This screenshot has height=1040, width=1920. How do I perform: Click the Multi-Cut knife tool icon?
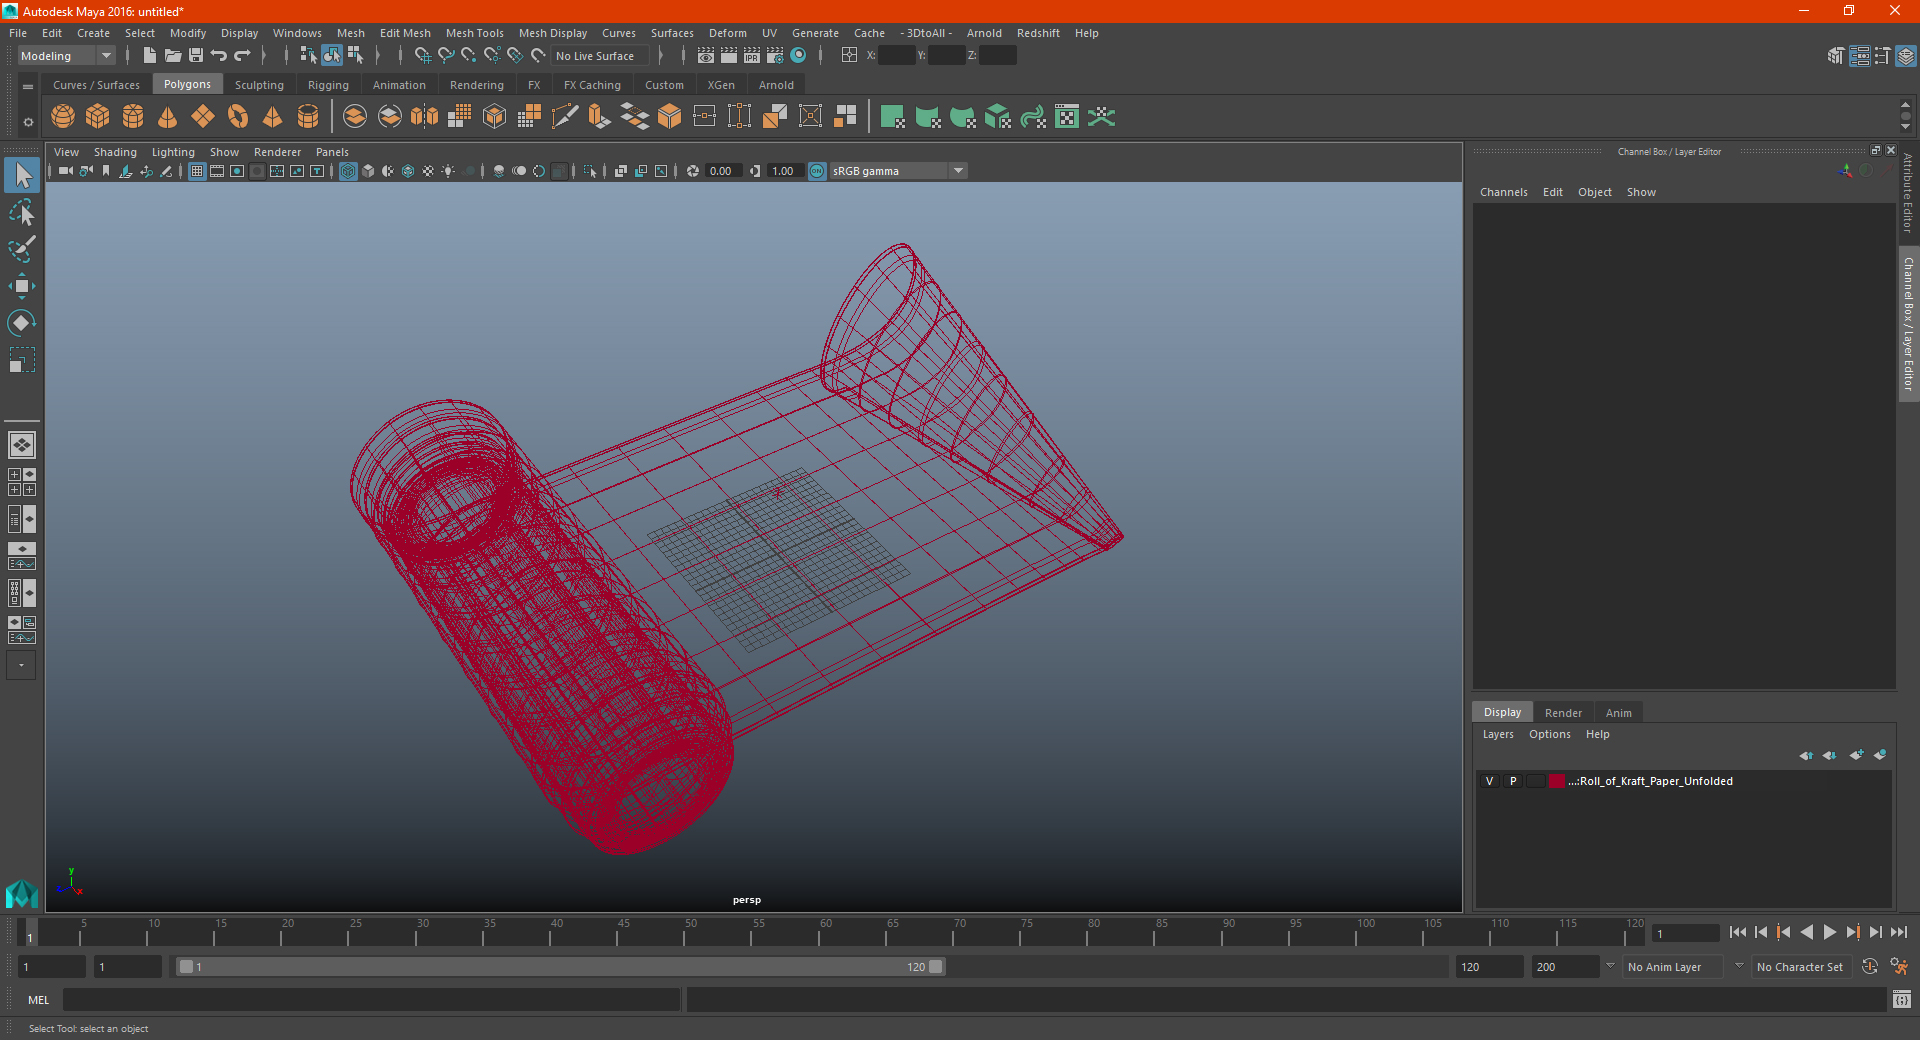tap(565, 117)
